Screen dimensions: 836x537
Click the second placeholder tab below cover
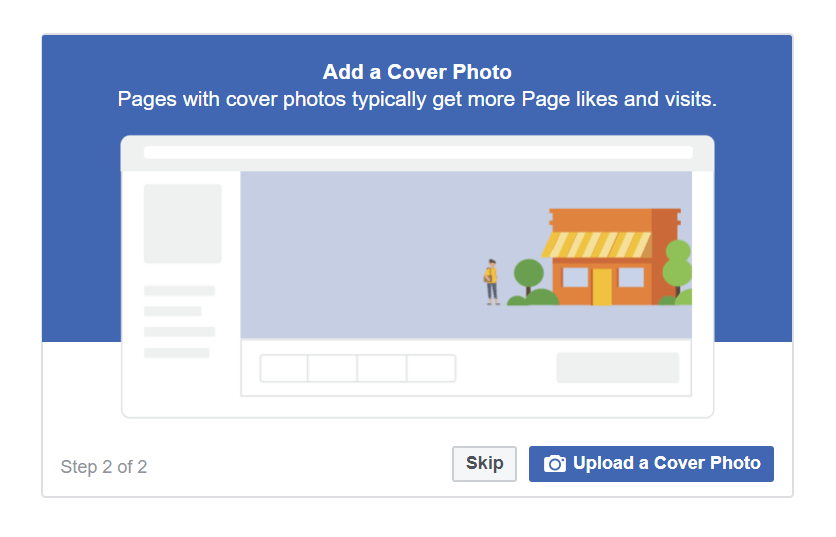(x=332, y=368)
